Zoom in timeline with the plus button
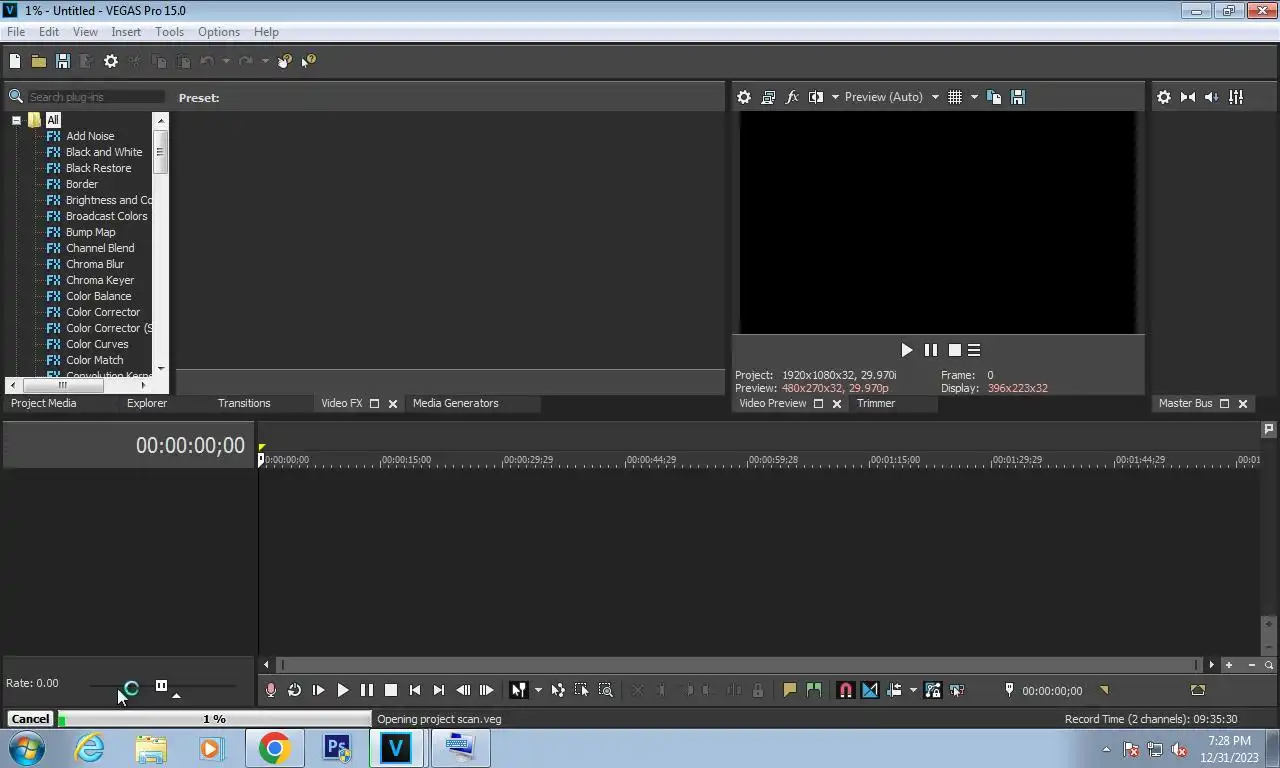 pyautogui.click(x=1229, y=665)
